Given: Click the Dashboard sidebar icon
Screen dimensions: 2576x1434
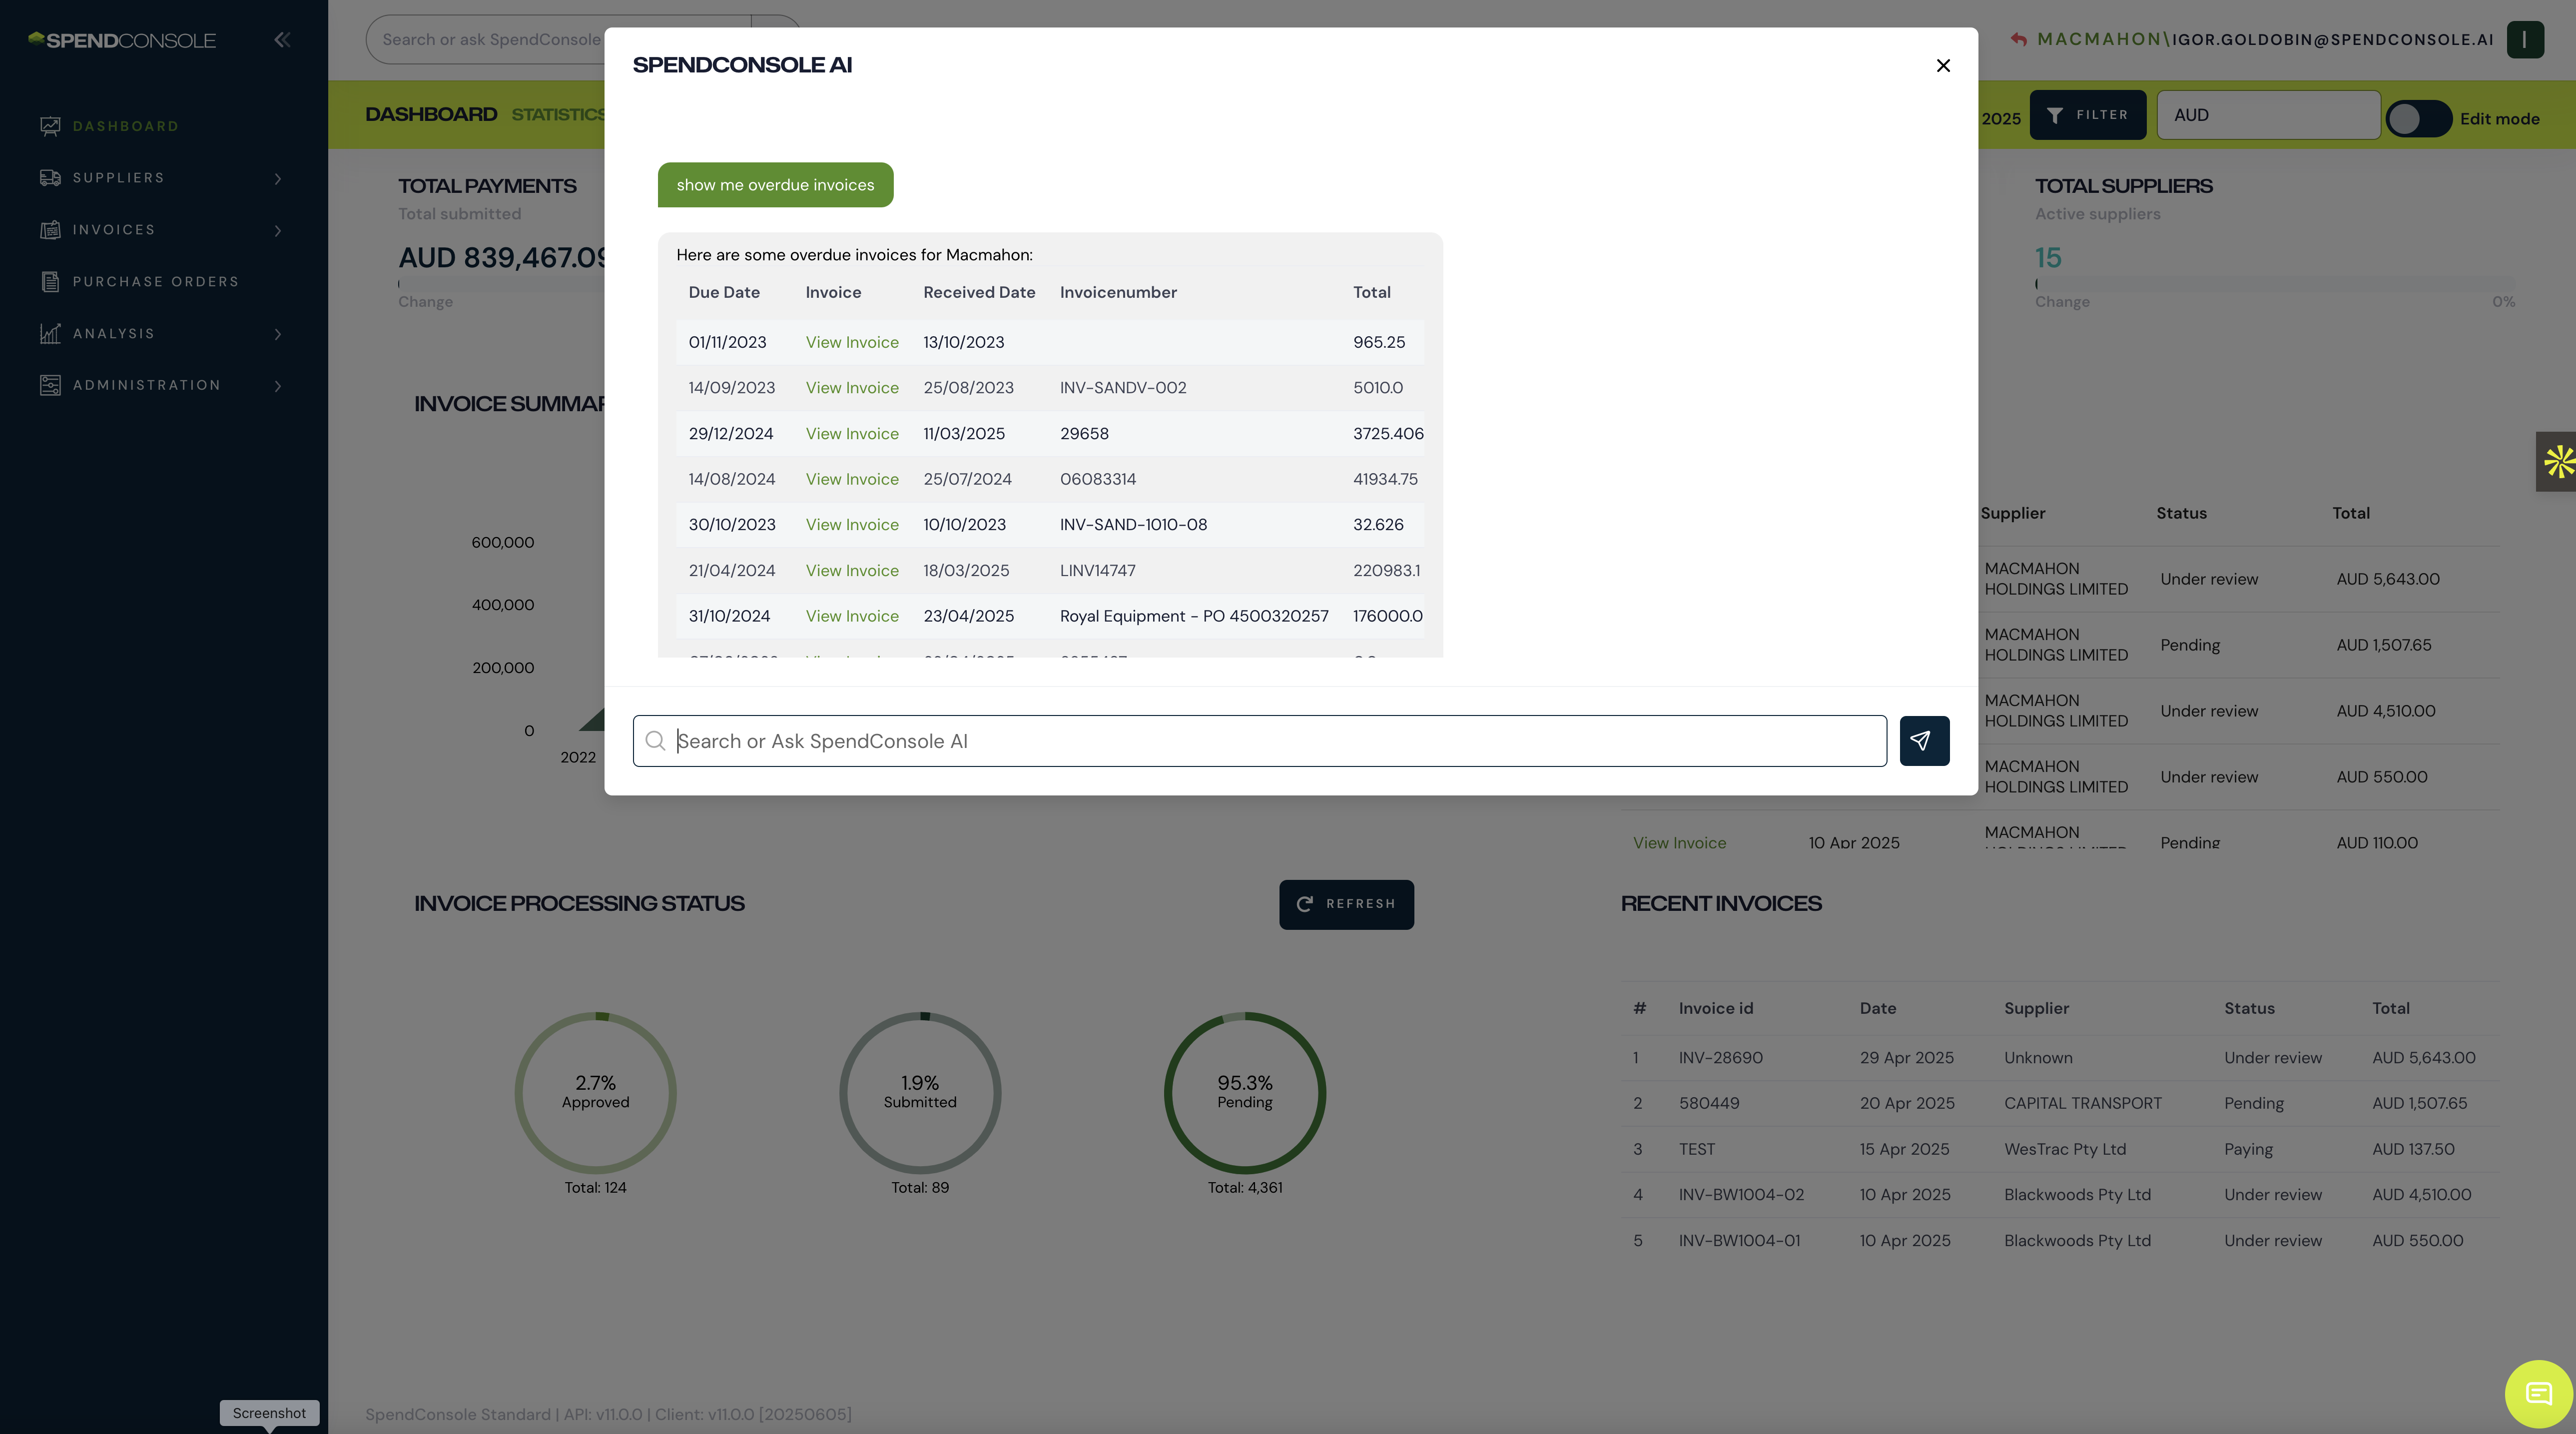Looking at the screenshot, I should [x=50, y=126].
